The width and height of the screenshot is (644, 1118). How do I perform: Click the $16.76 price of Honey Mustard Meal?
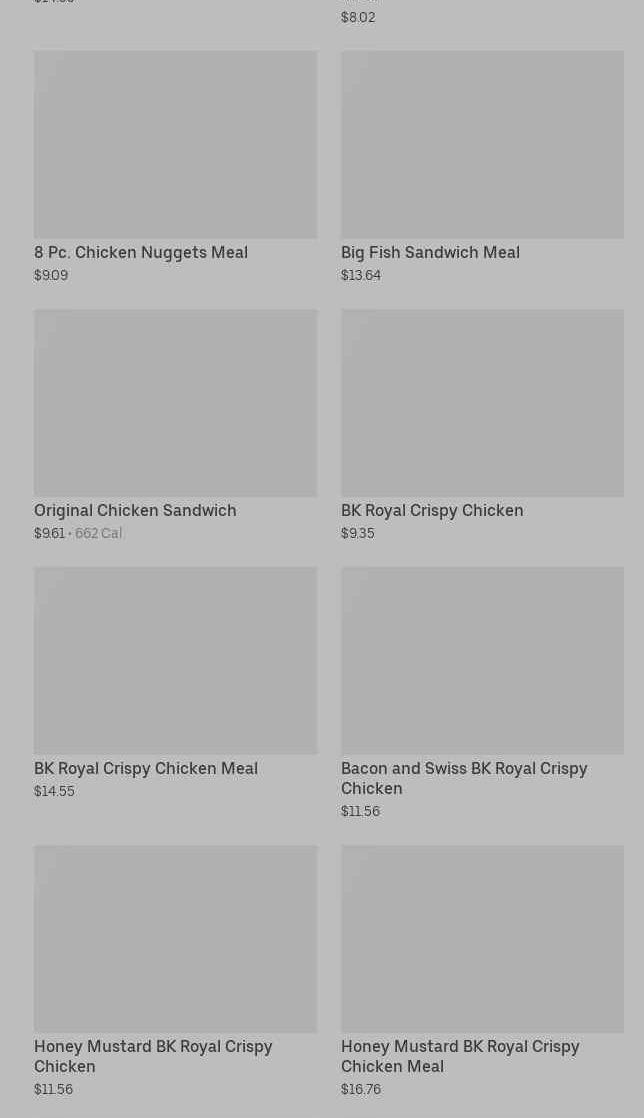click(x=361, y=1089)
